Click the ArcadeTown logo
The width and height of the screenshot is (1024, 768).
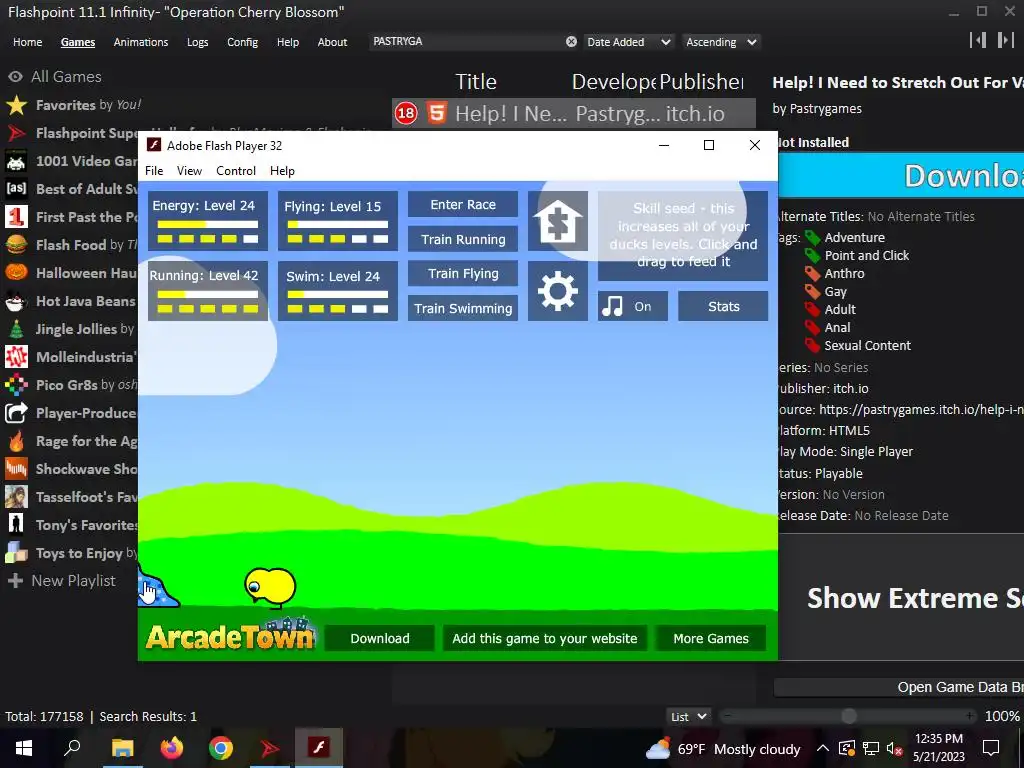tap(231, 634)
